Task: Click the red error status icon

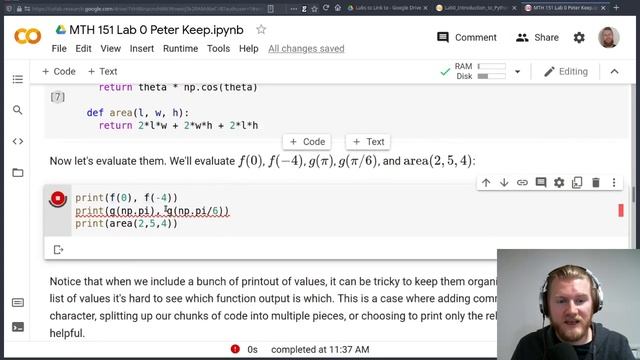Action: (x=235, y=349)
